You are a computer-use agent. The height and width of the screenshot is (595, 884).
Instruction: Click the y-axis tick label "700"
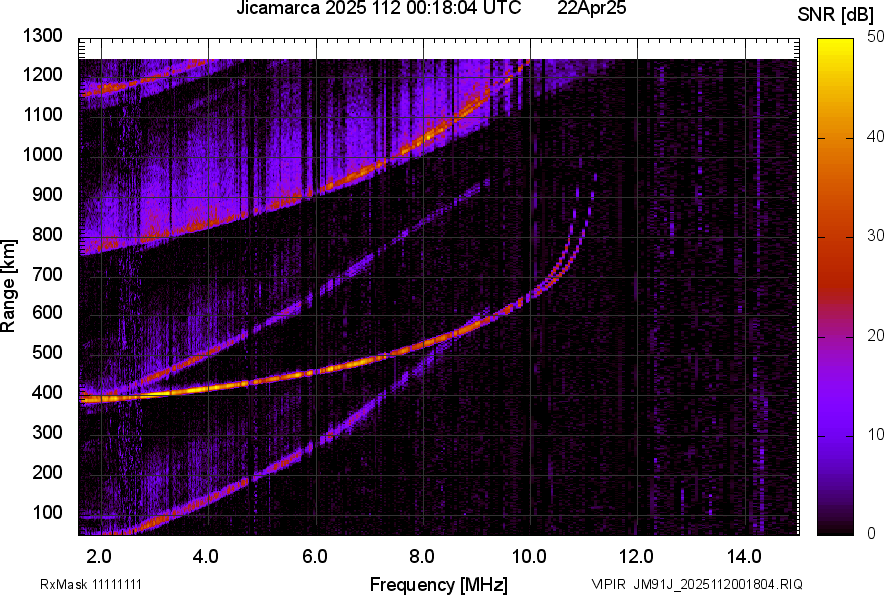click(x=47, y=274)
